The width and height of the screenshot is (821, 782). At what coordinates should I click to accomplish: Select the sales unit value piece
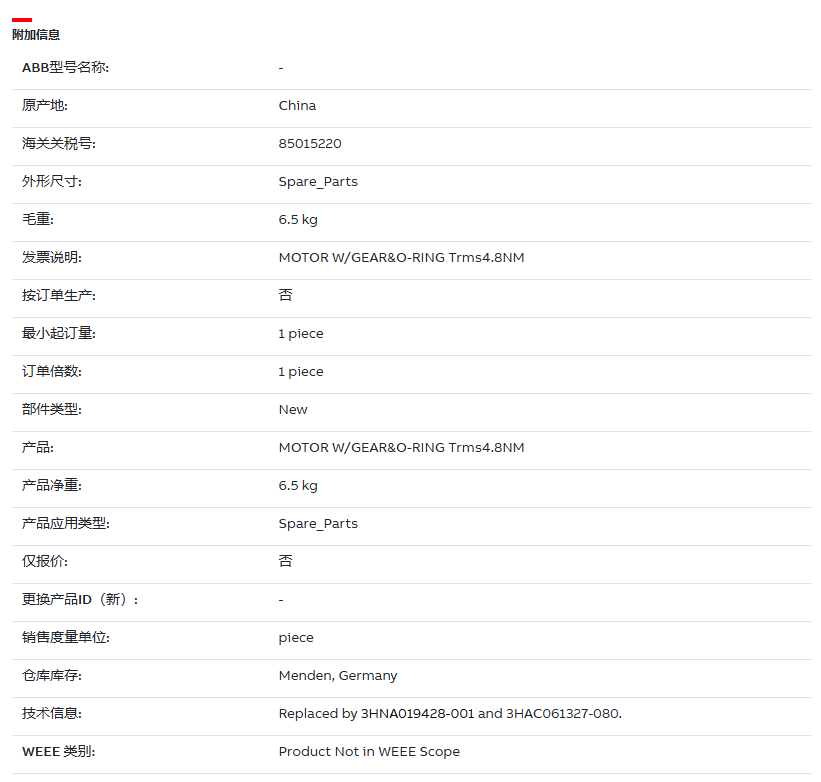296,638
